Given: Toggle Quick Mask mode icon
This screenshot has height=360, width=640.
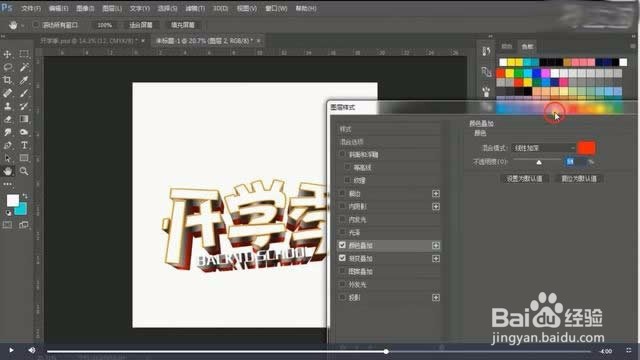Looking at the screenshot, I should pos(7,225).
